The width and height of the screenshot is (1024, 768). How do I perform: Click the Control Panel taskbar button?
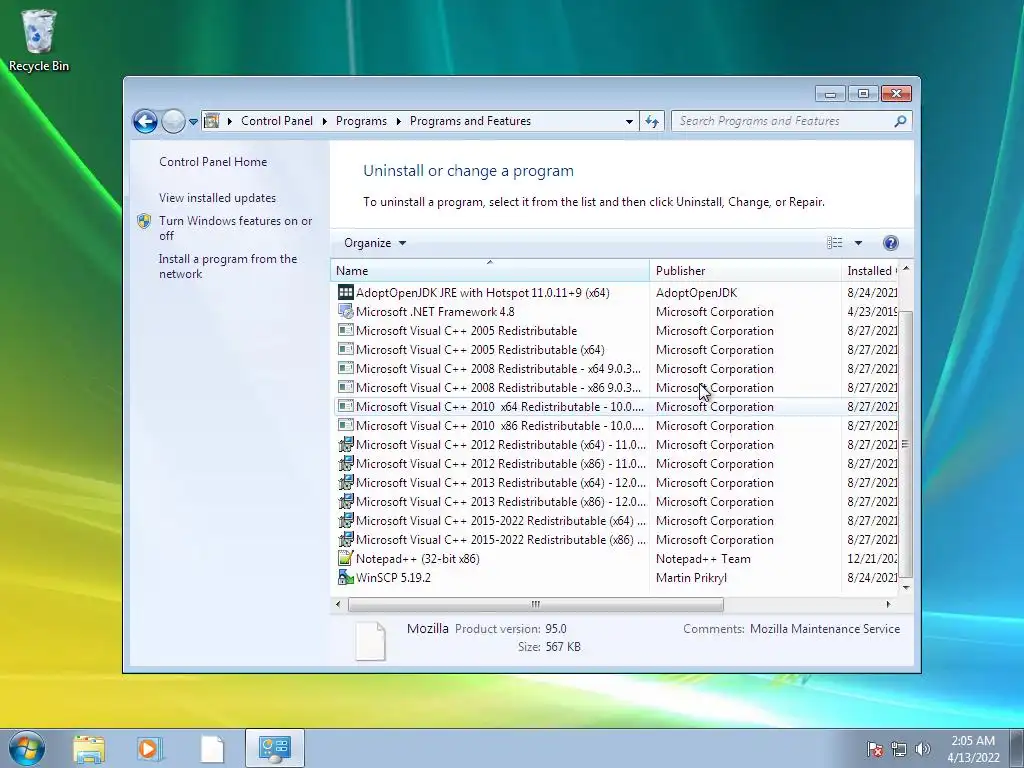[274, 748]
